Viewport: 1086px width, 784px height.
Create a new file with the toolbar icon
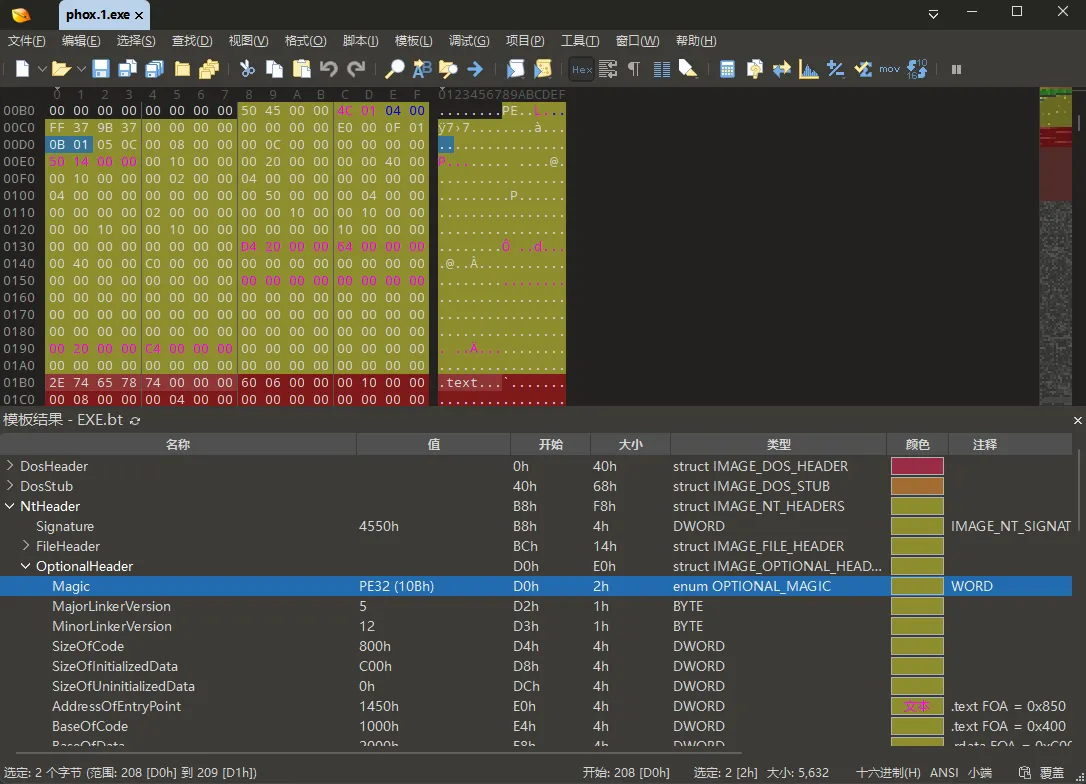tap(22, 69)
